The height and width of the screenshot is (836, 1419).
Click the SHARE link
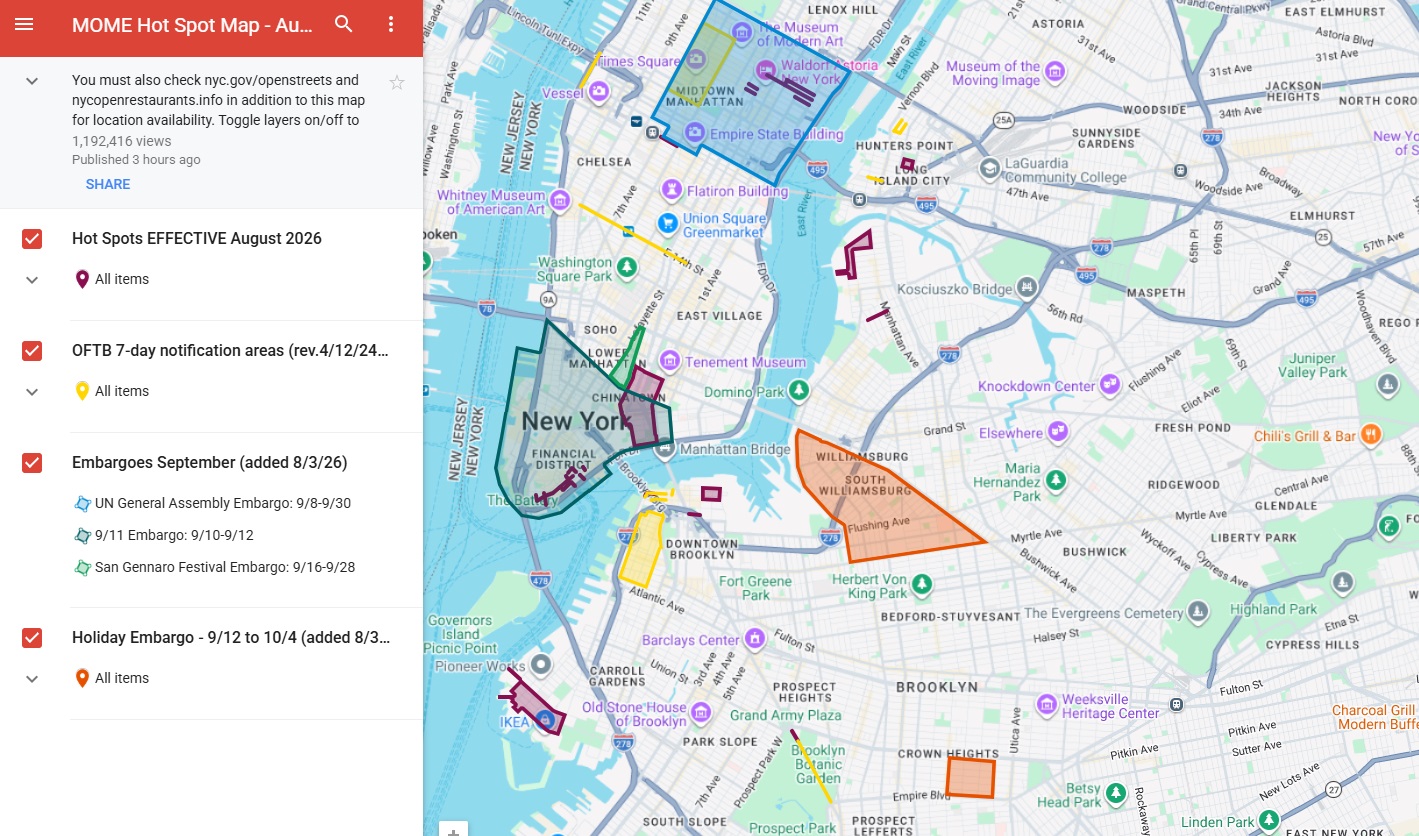(x=108, y=184)
